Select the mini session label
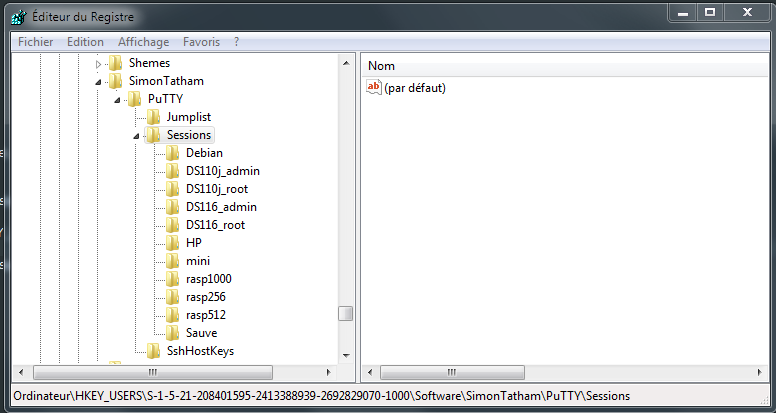The width and height of the screenshot is (776, 413). pos(198,261)
